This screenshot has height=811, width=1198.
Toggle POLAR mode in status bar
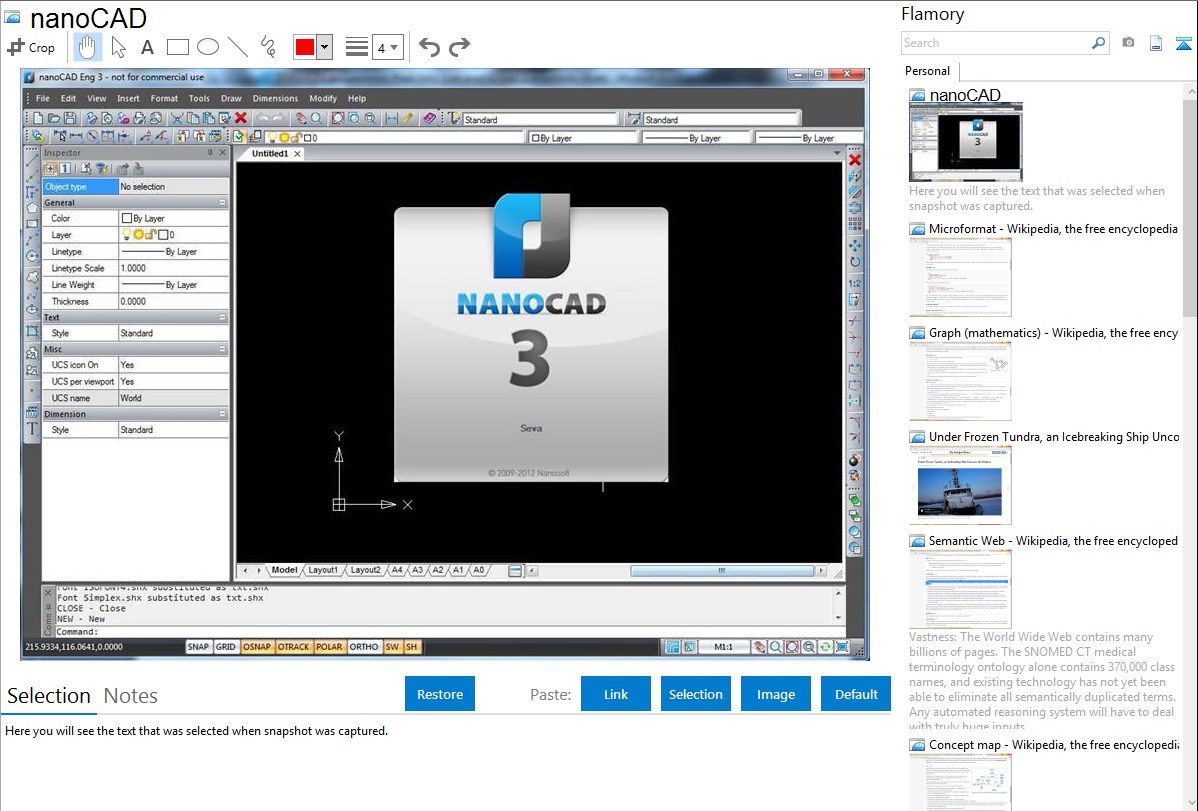tap(329, 647)
